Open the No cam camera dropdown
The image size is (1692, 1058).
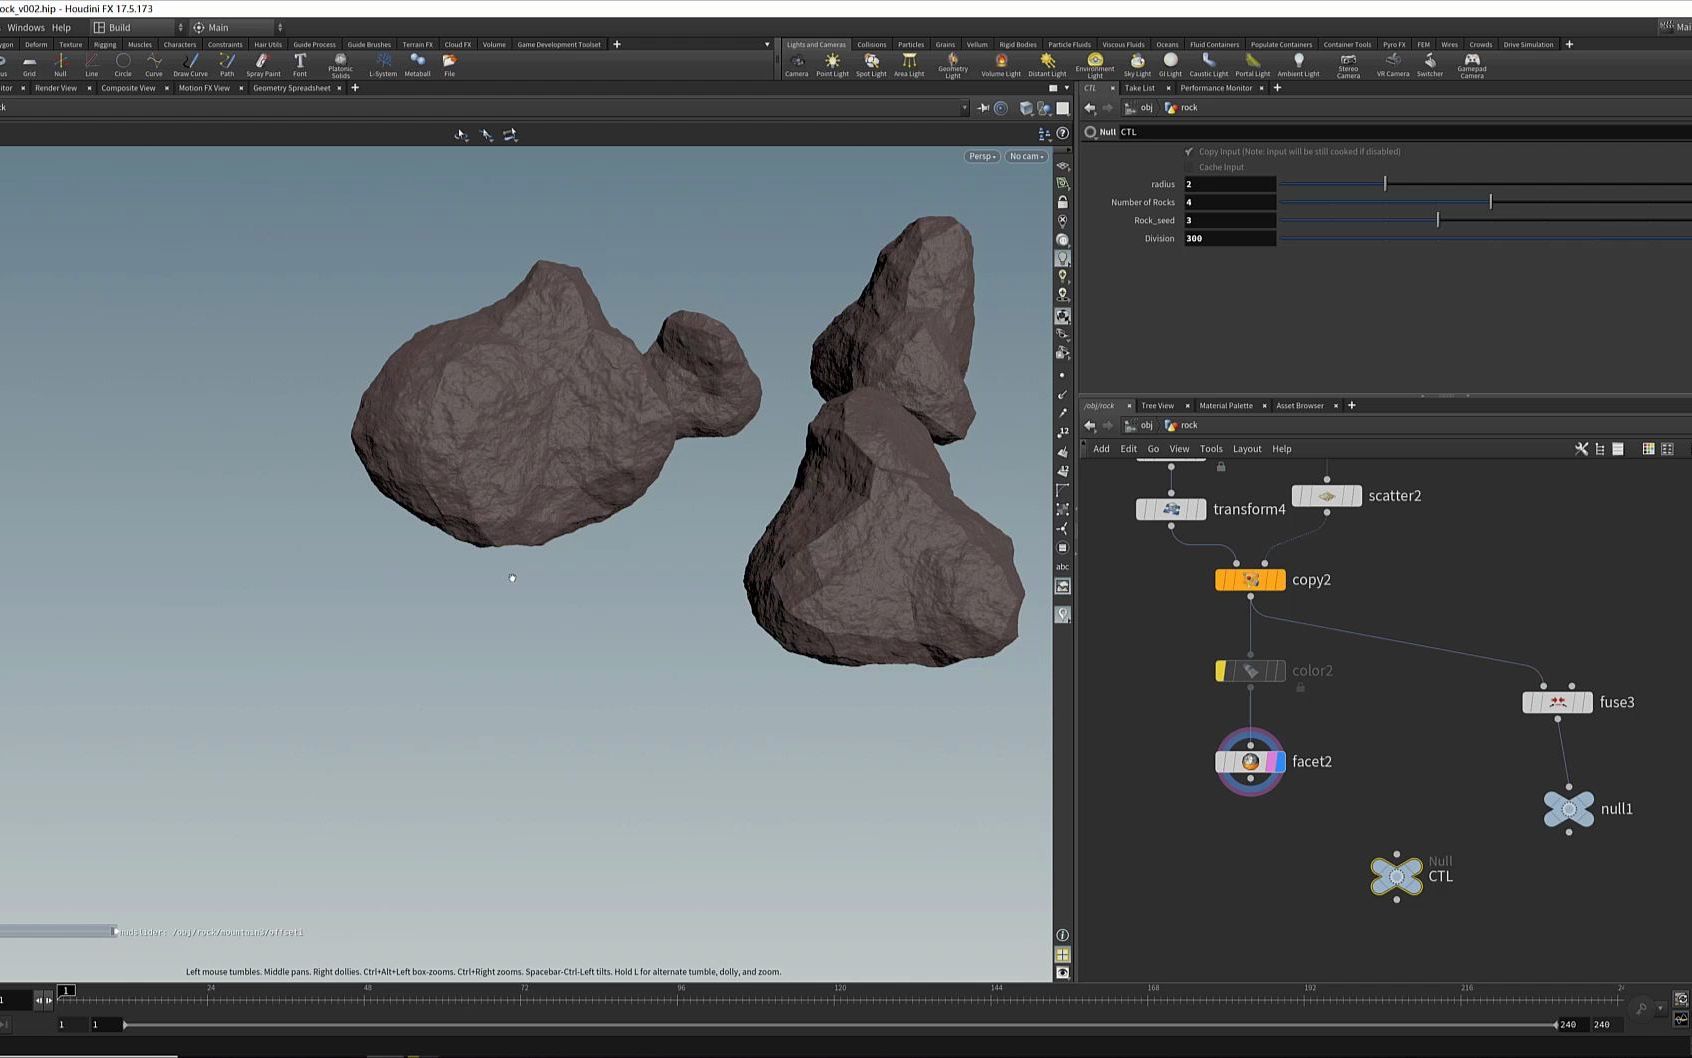(1026, 156)
